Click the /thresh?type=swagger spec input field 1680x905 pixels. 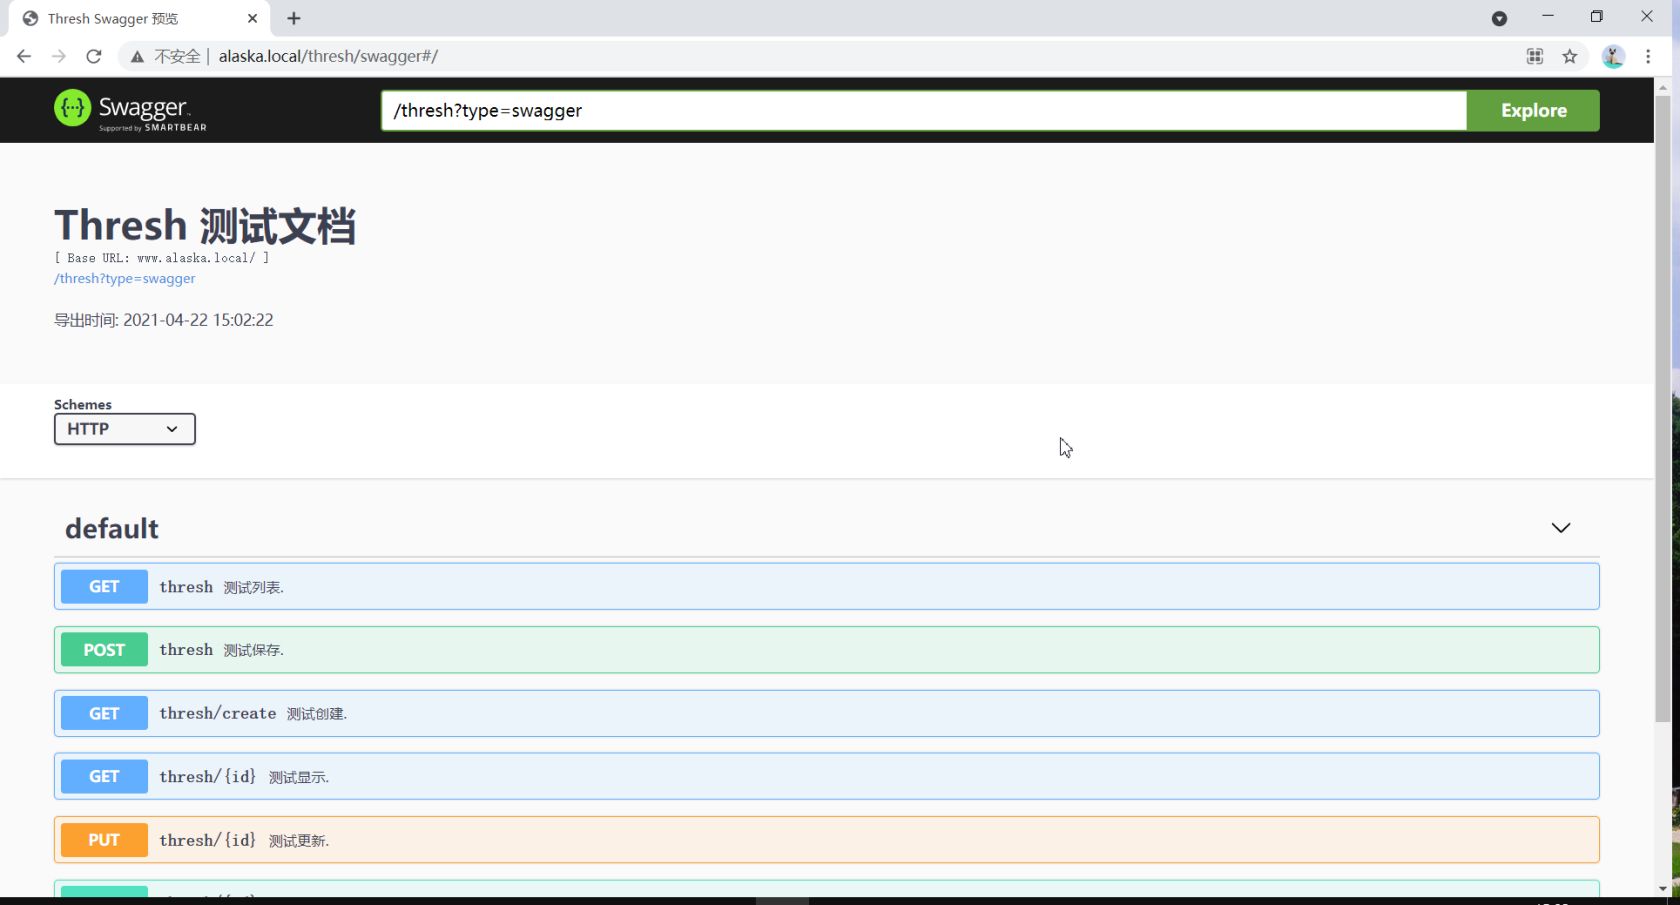(x=924, y=110)
